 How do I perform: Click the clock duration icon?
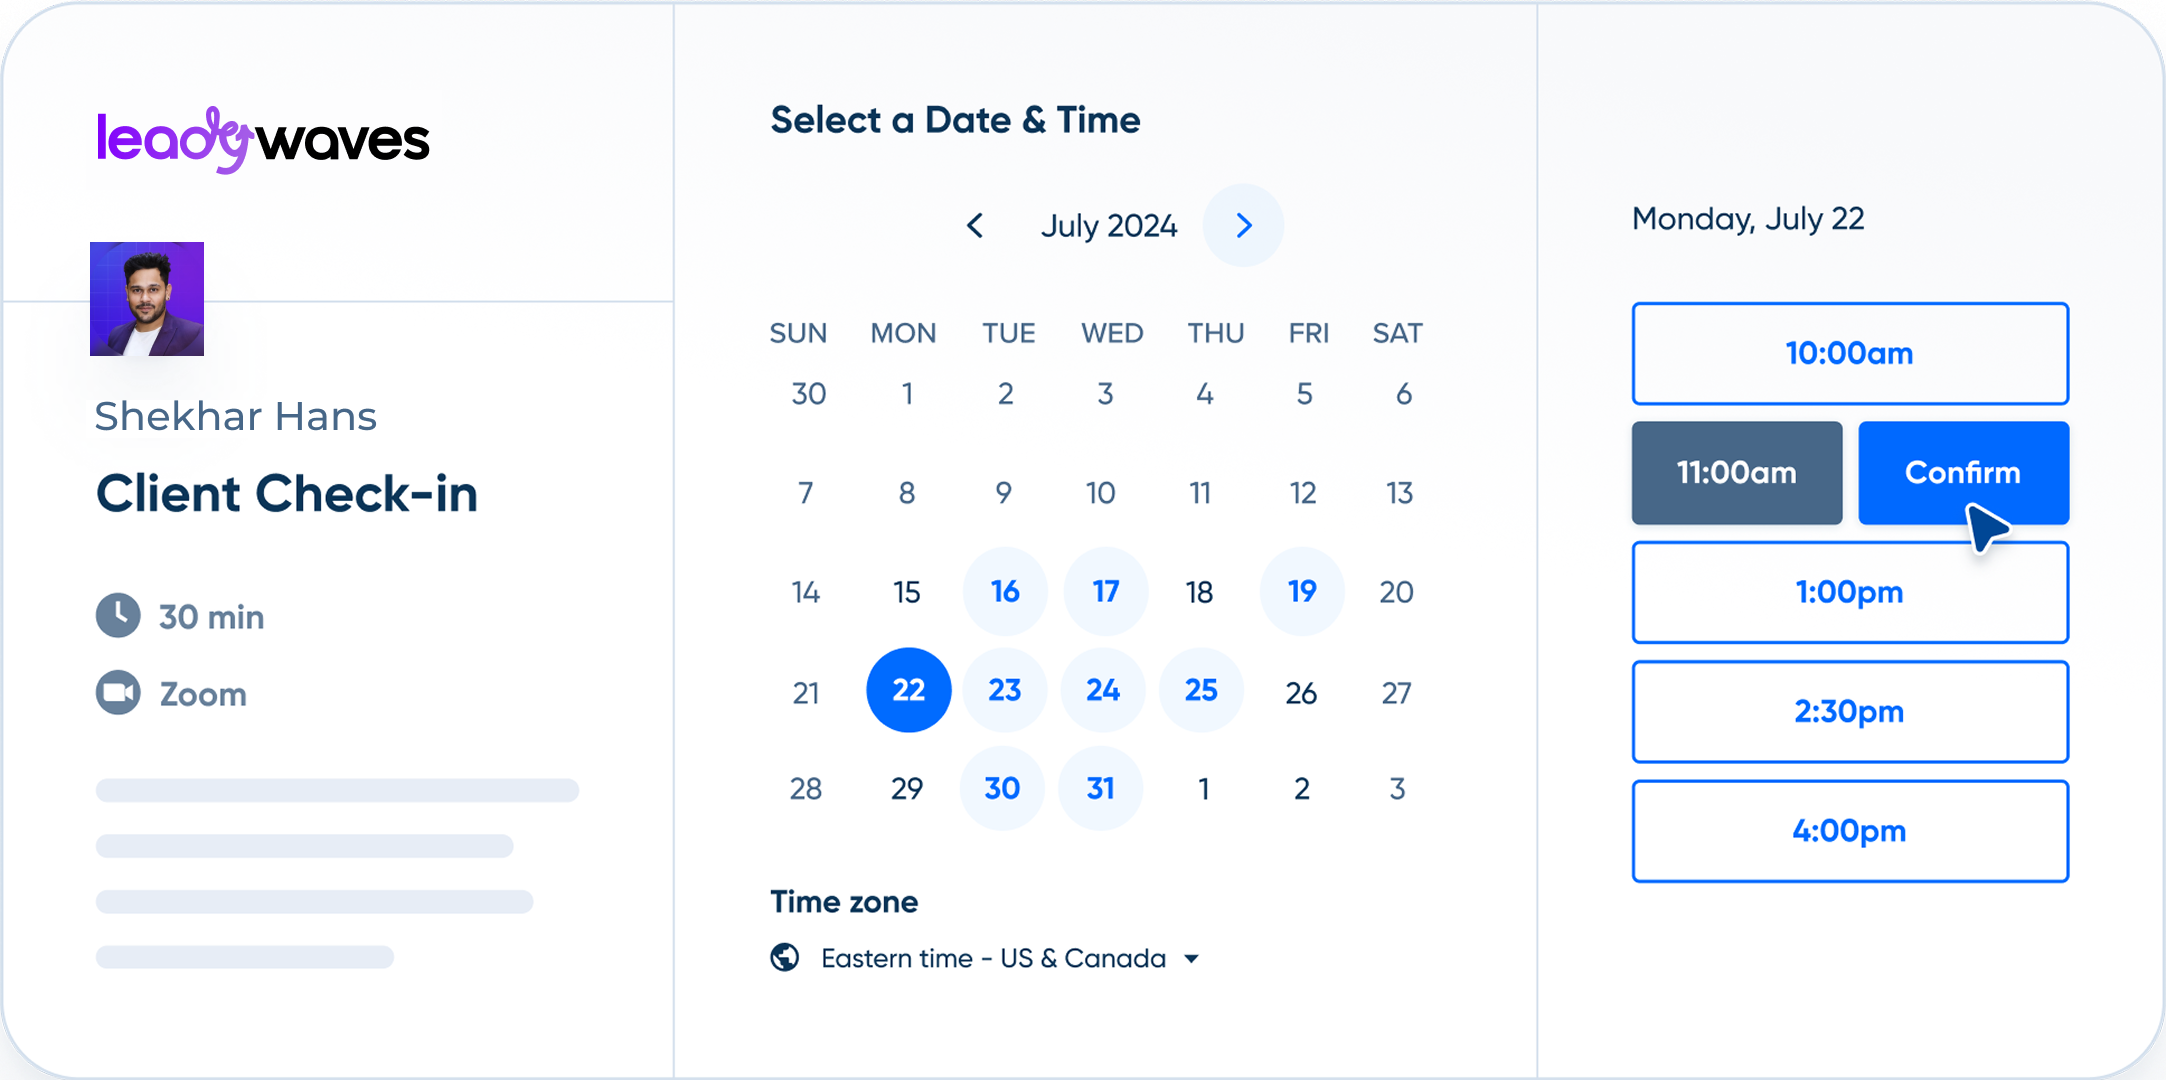118,616
